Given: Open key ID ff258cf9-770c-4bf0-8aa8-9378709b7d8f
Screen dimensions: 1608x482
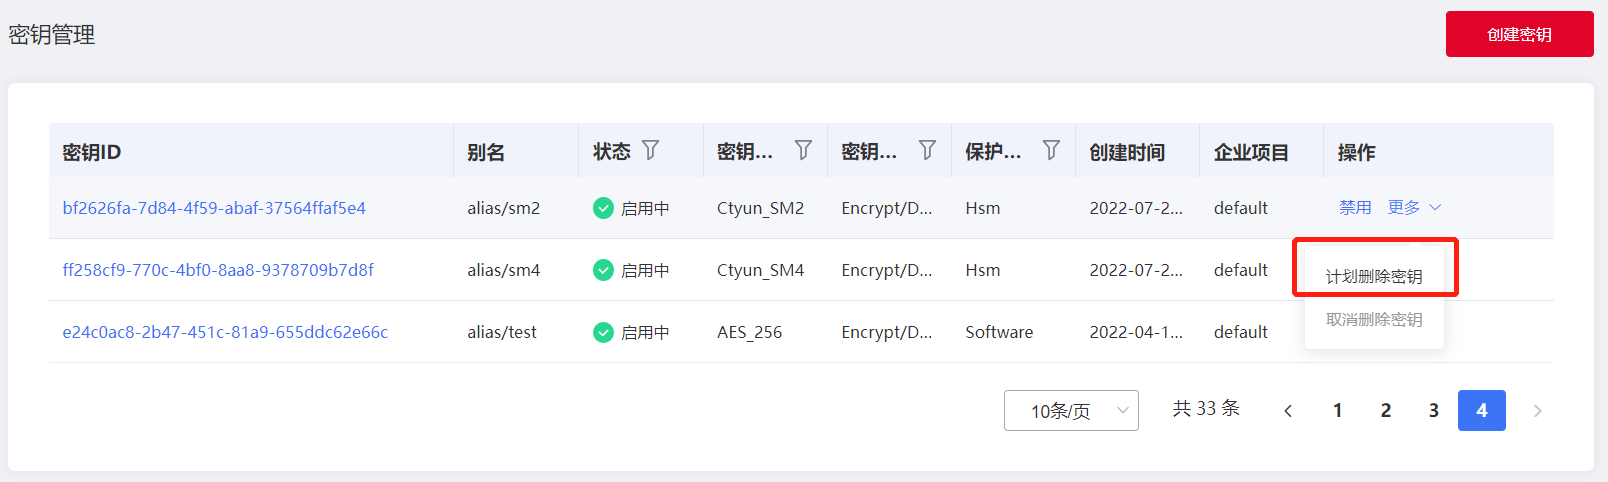Looking at the screenshot, I should pos(218,270).
